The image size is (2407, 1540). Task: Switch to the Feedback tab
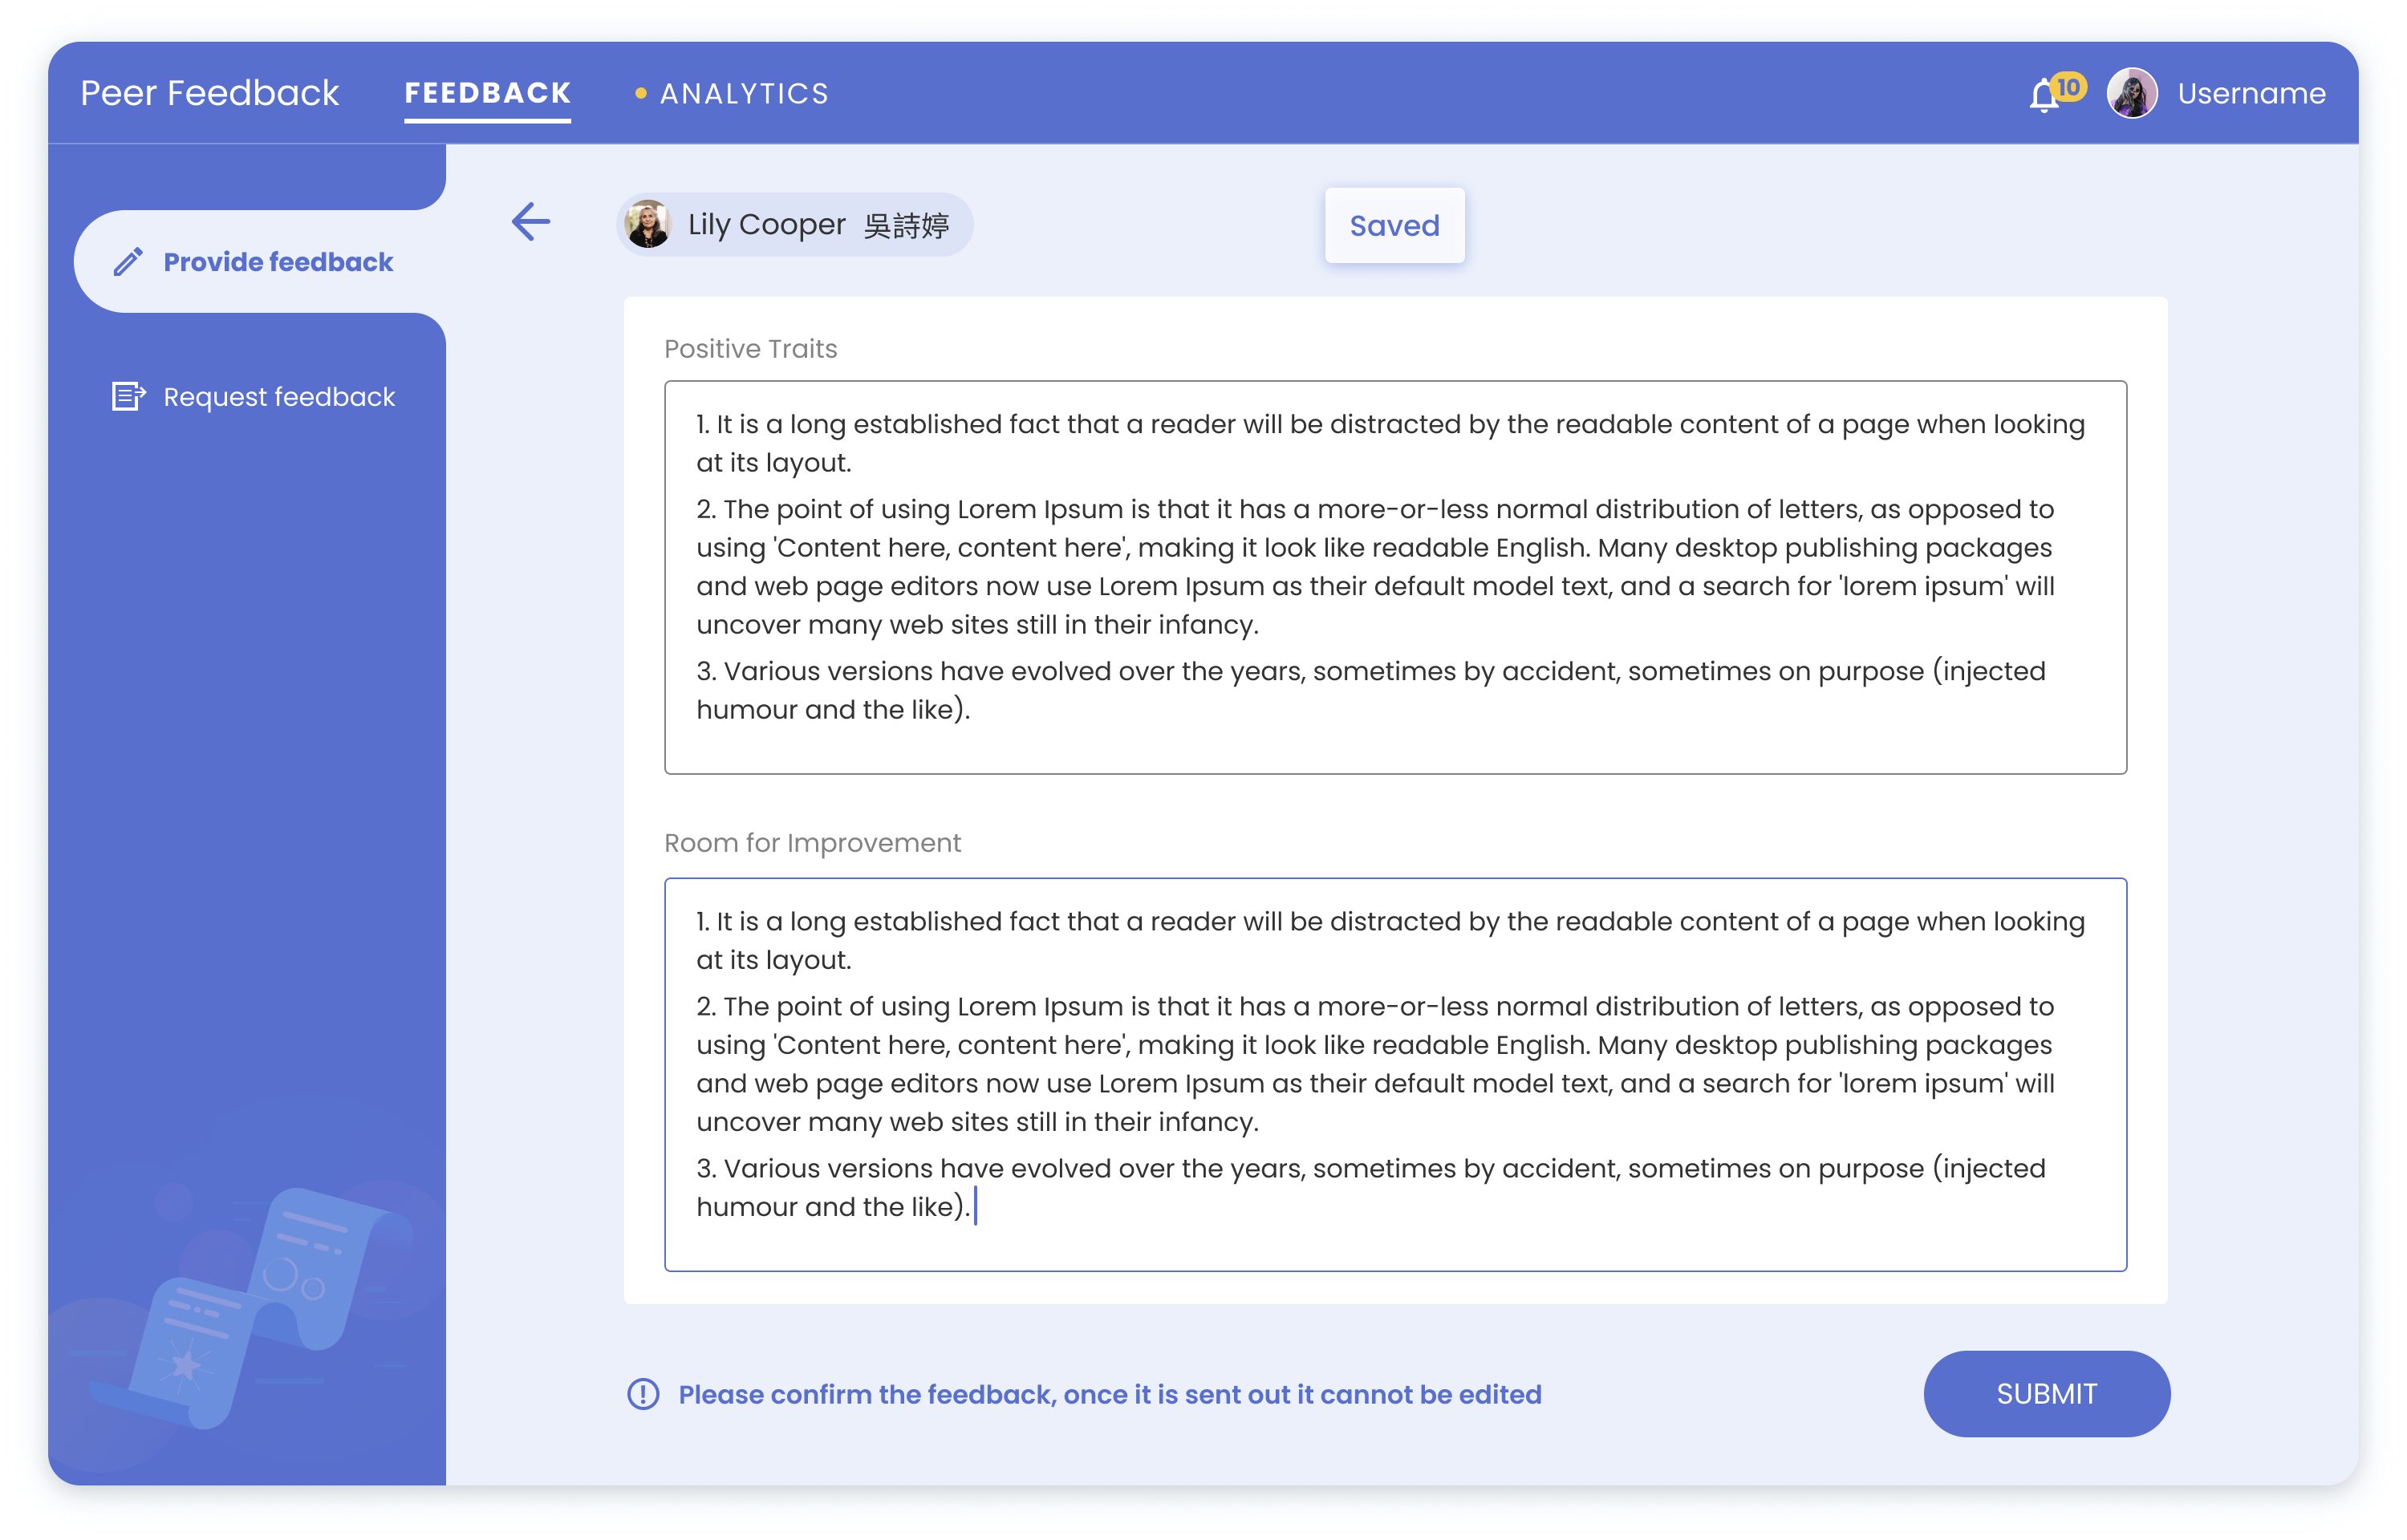[487, 94]
